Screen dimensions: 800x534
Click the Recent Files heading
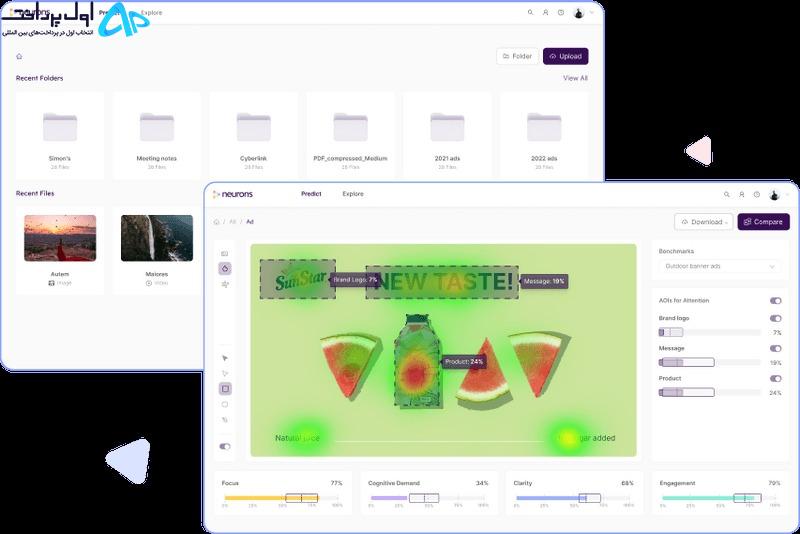tap(35, 193)
